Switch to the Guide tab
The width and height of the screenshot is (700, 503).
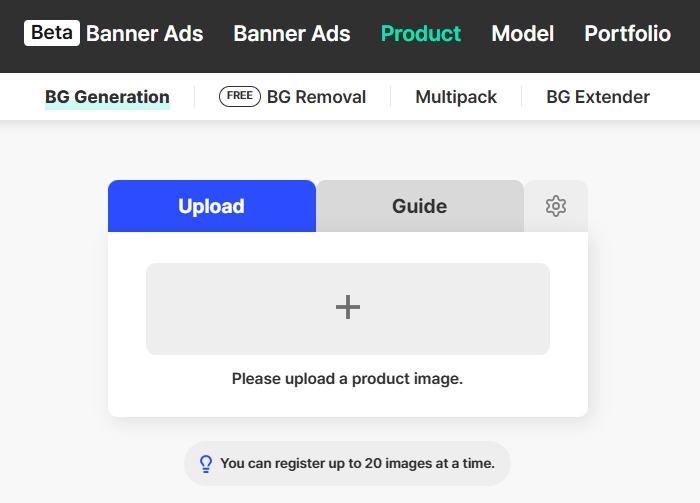pyautogui.click(x=420, y=206)
